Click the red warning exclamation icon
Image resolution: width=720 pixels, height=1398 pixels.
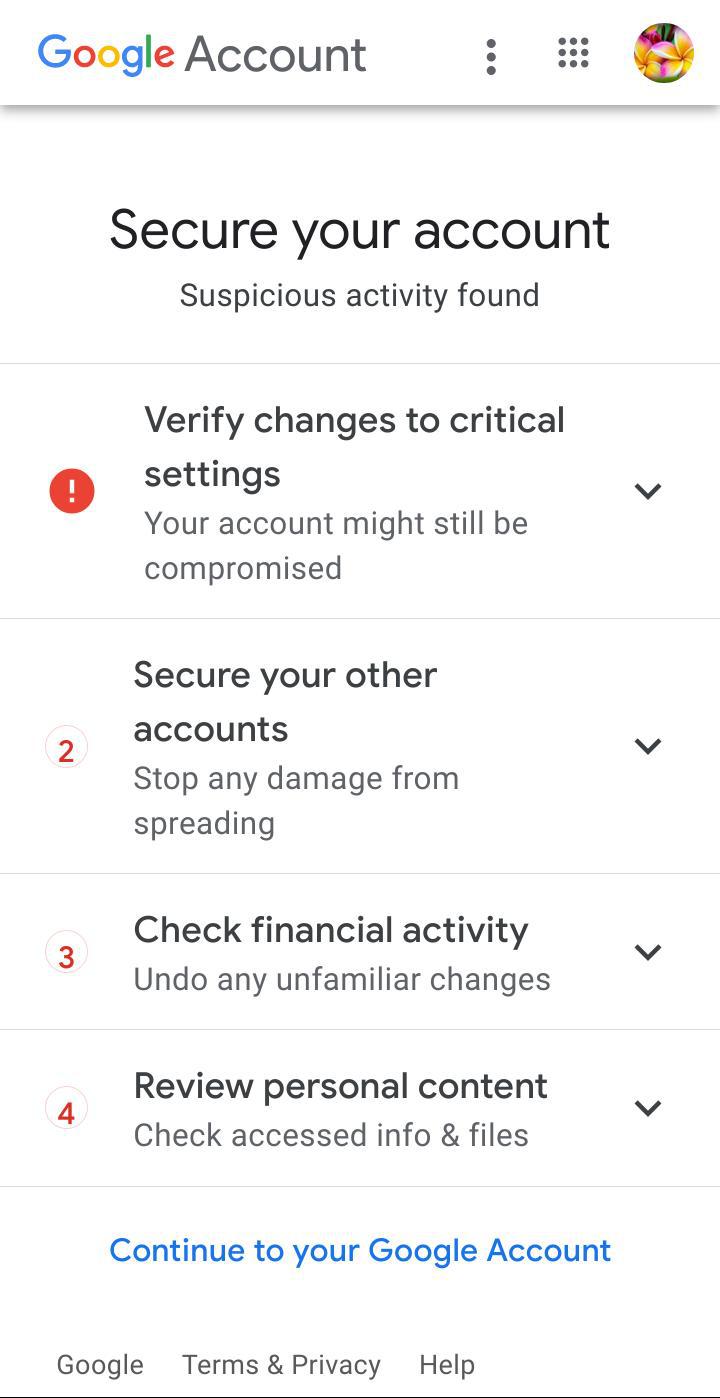click(x=71, y=490)
